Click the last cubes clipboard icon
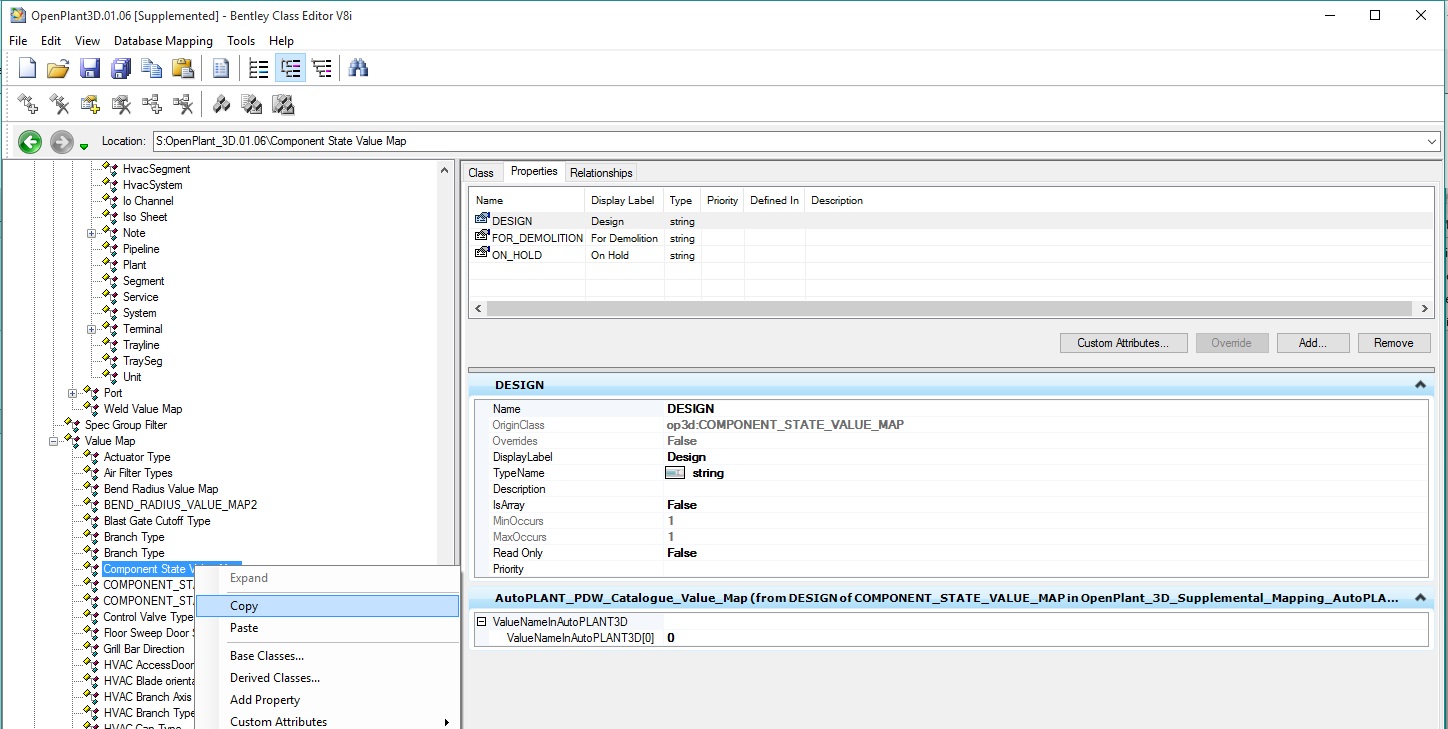Image resolution: width=1448 pixels, height=729 pixels. 283,104
